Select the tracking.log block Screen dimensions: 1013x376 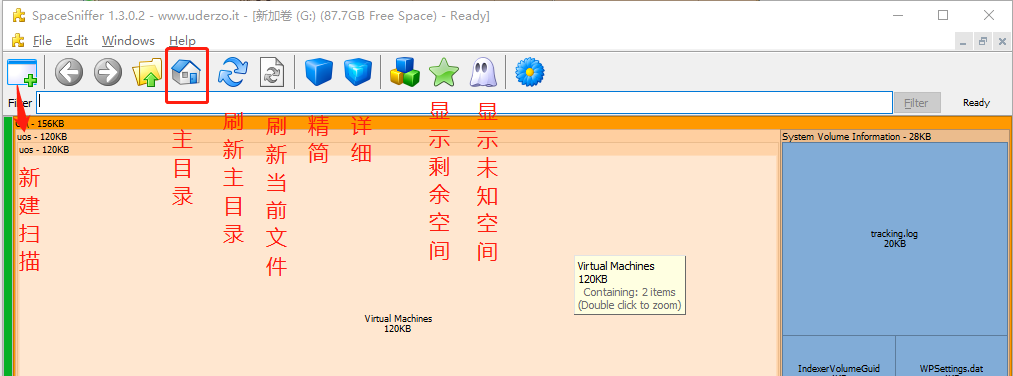coord(895,238)
